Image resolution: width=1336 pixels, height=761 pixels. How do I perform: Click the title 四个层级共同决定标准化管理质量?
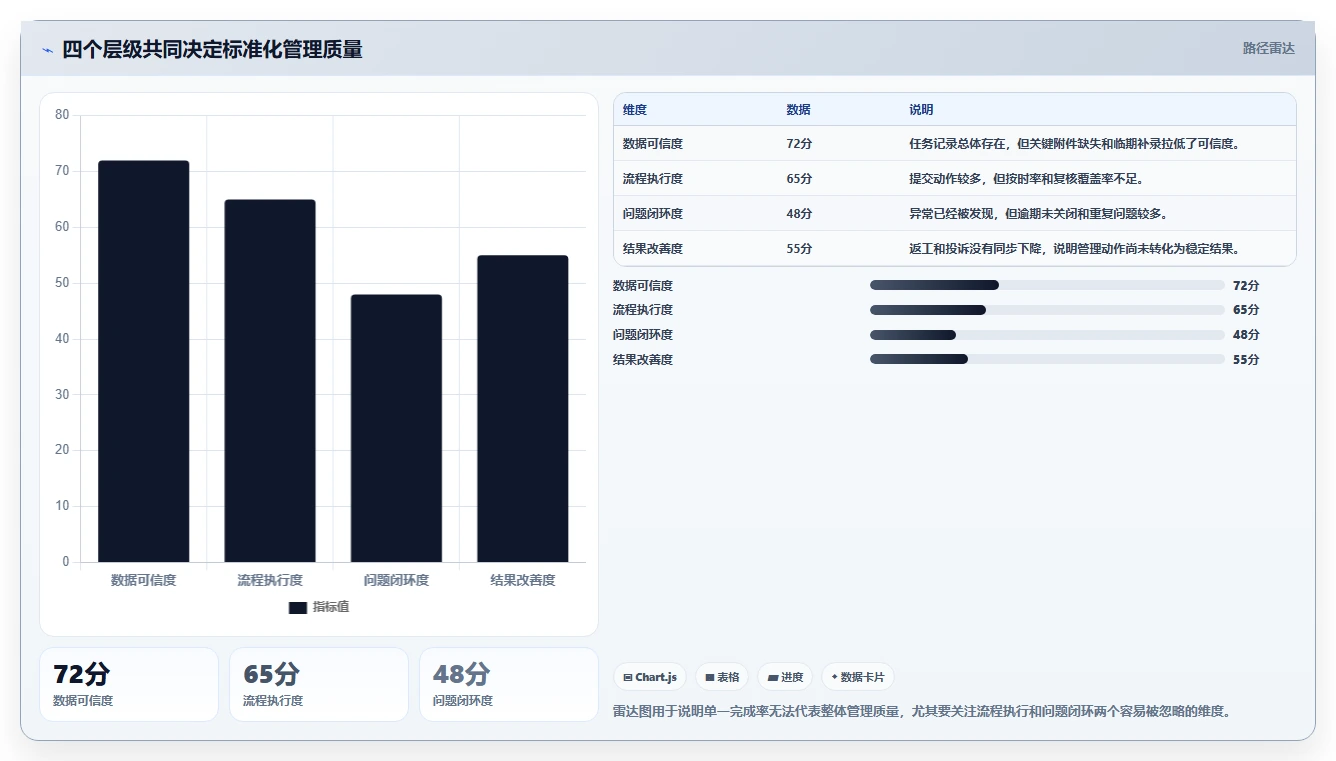tap(212, 49)
